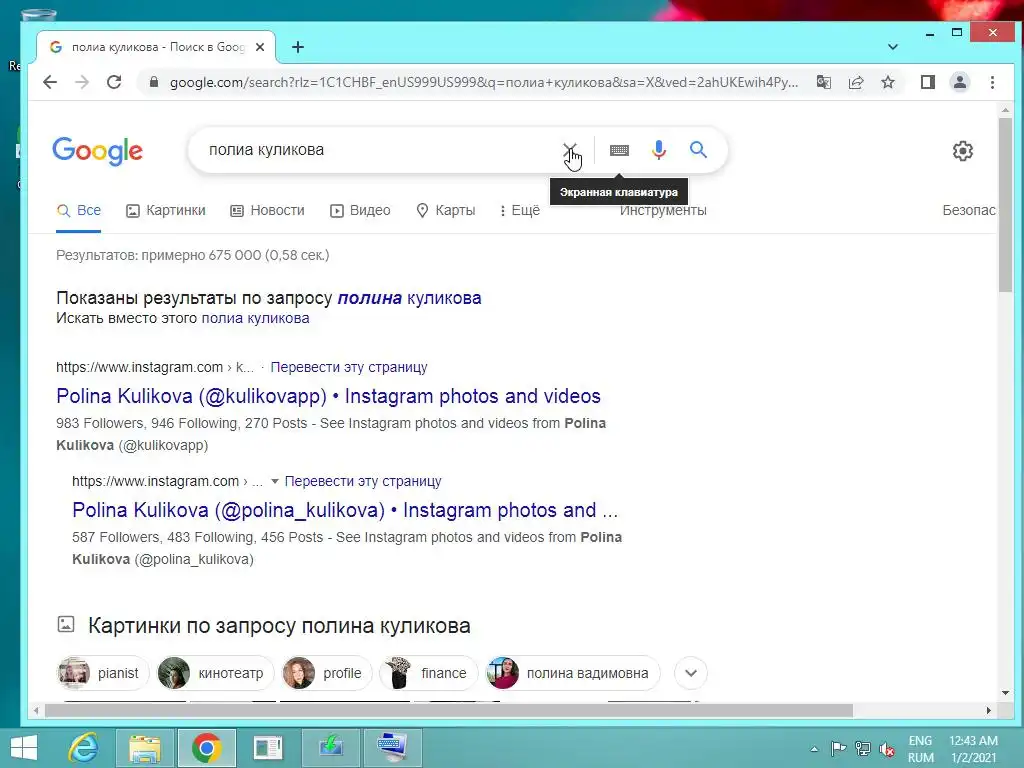Select the profile image filter chip
Screen dimensions: 1024x768
327,673
